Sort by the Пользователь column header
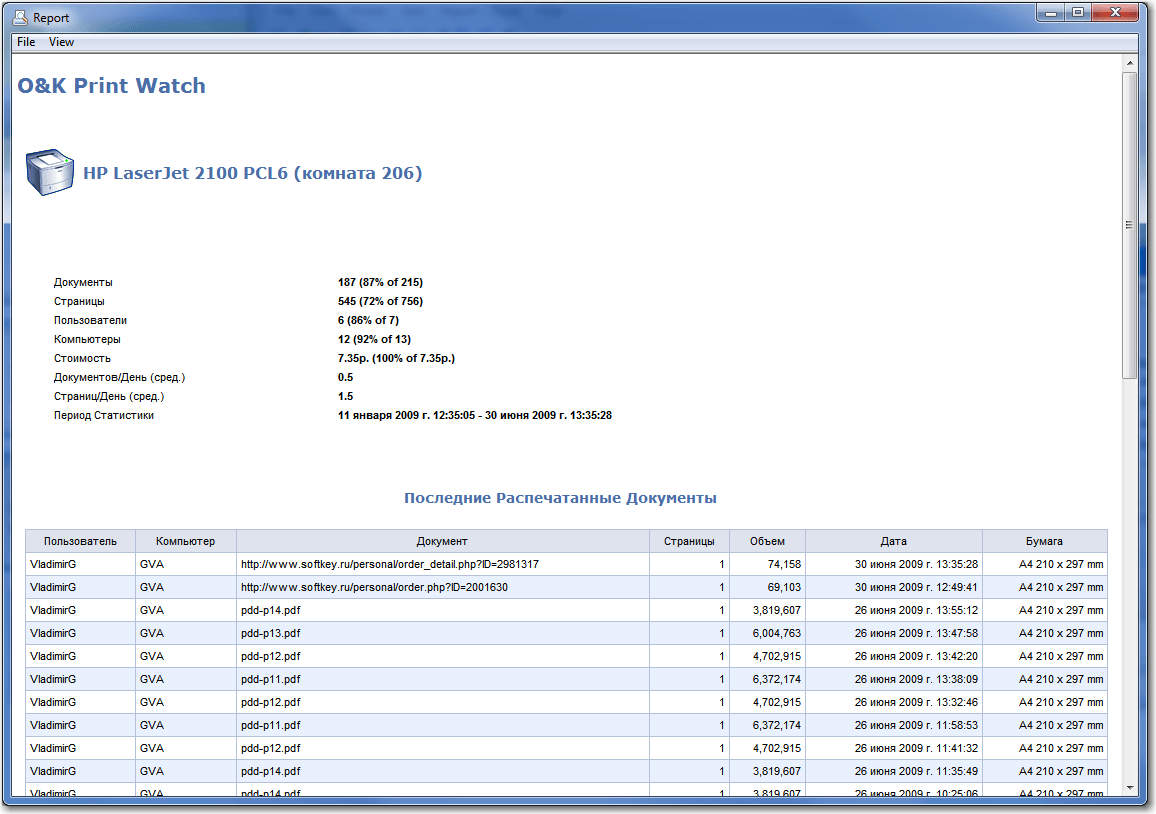 (x=79, y=541)
